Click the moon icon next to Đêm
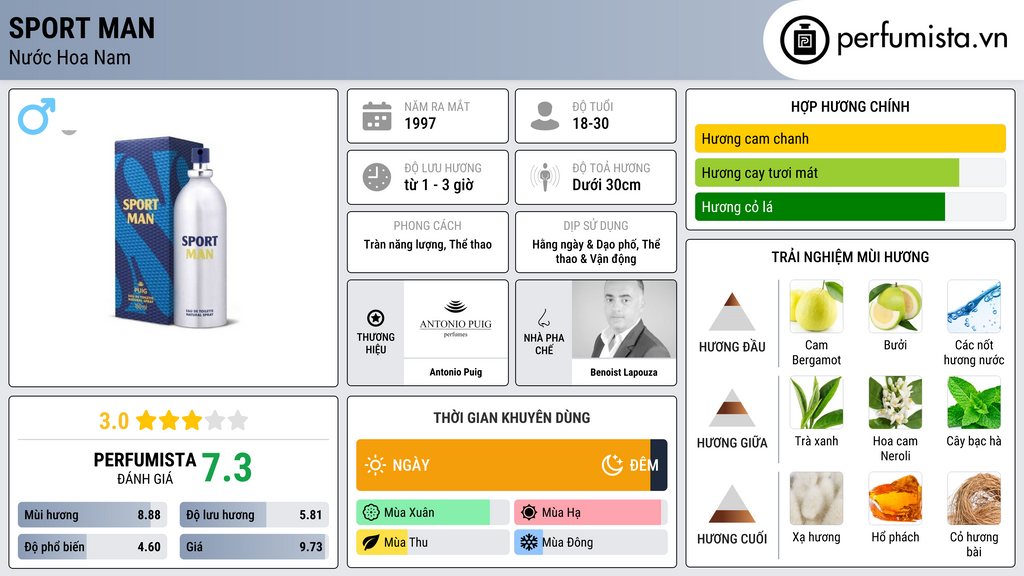The height and width of the screenshot is (576, 1024). [x=612, y=465]
